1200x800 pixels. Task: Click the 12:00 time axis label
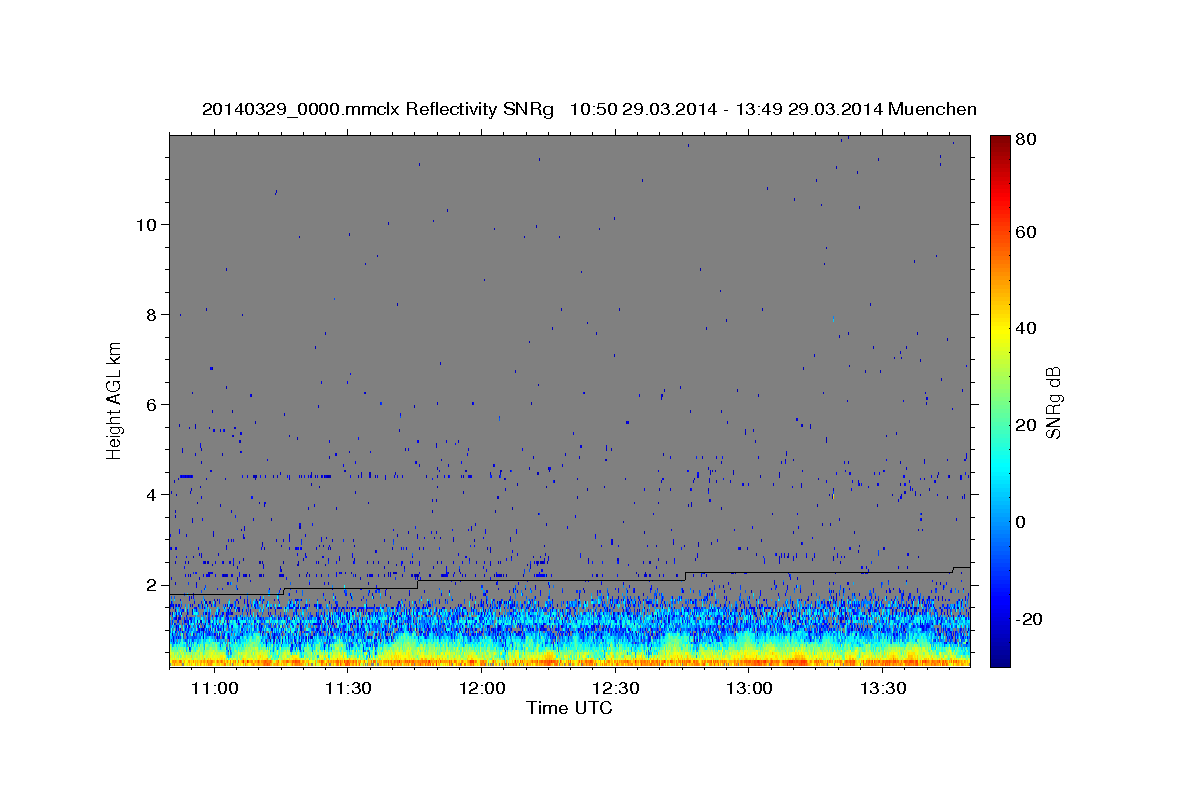482,688
